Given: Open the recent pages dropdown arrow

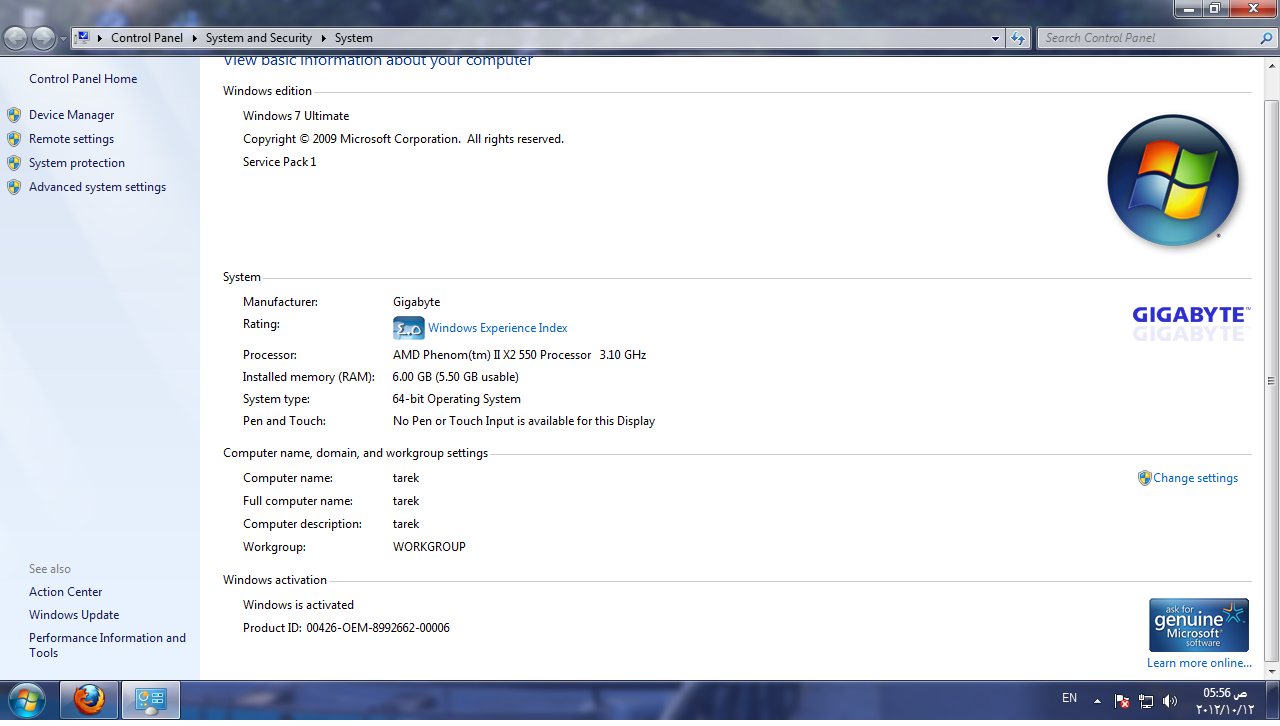Looking at the screenshot, I should (64, 39).
